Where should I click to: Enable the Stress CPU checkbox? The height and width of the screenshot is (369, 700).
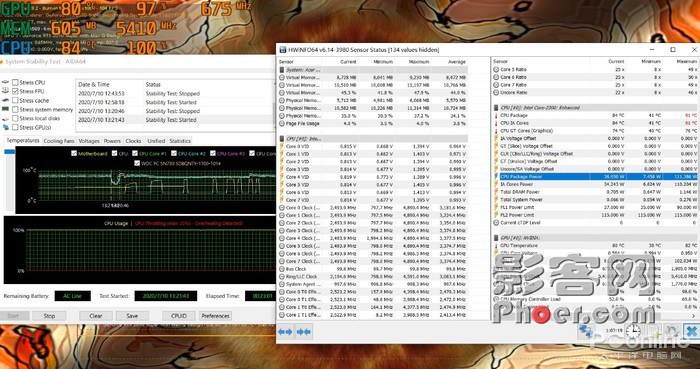click(x=15, y=82)
